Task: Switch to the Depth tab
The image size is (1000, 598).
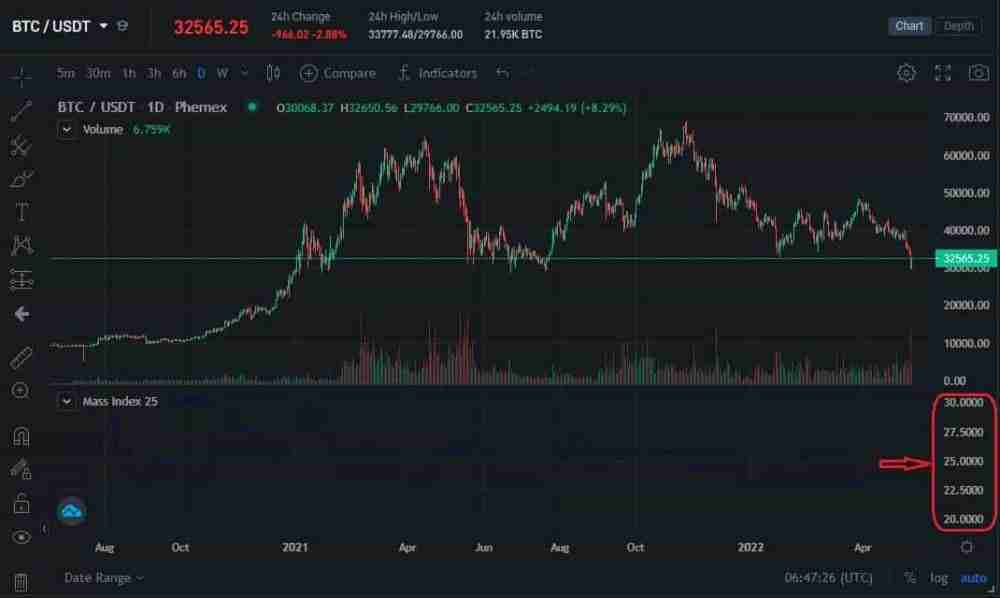Action: tap(958, 26)
